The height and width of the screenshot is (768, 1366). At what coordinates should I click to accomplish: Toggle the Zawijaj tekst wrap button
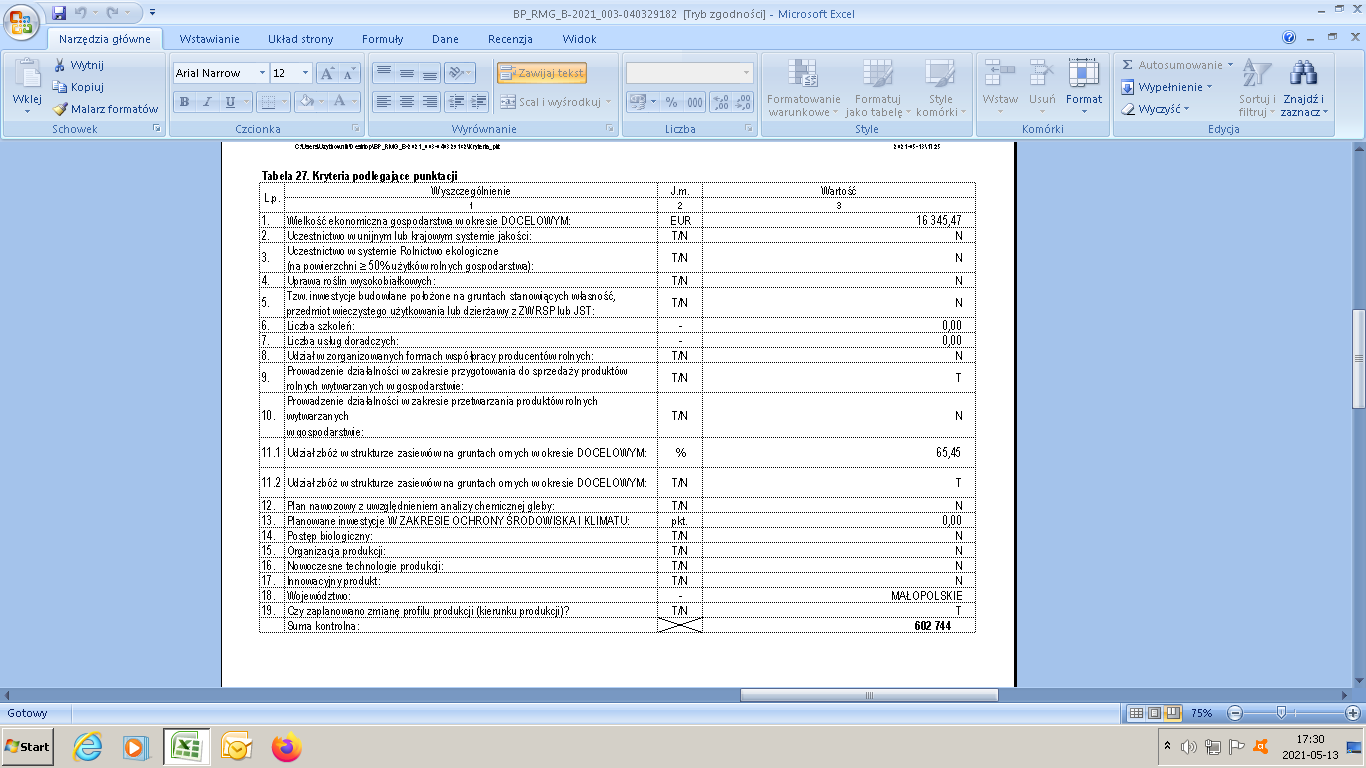click(x=542, y=73)
